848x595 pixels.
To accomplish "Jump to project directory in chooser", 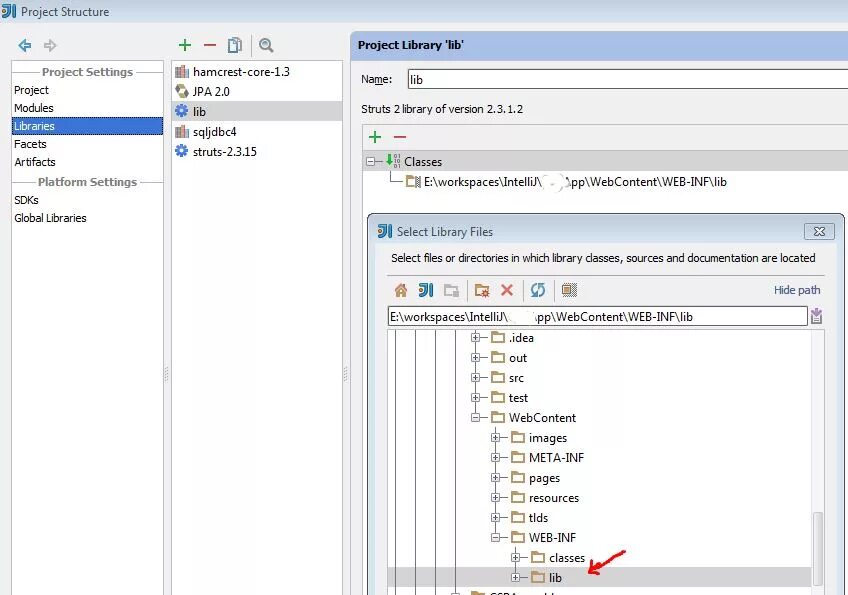I will pyautogui.click(x=426, y=290).
